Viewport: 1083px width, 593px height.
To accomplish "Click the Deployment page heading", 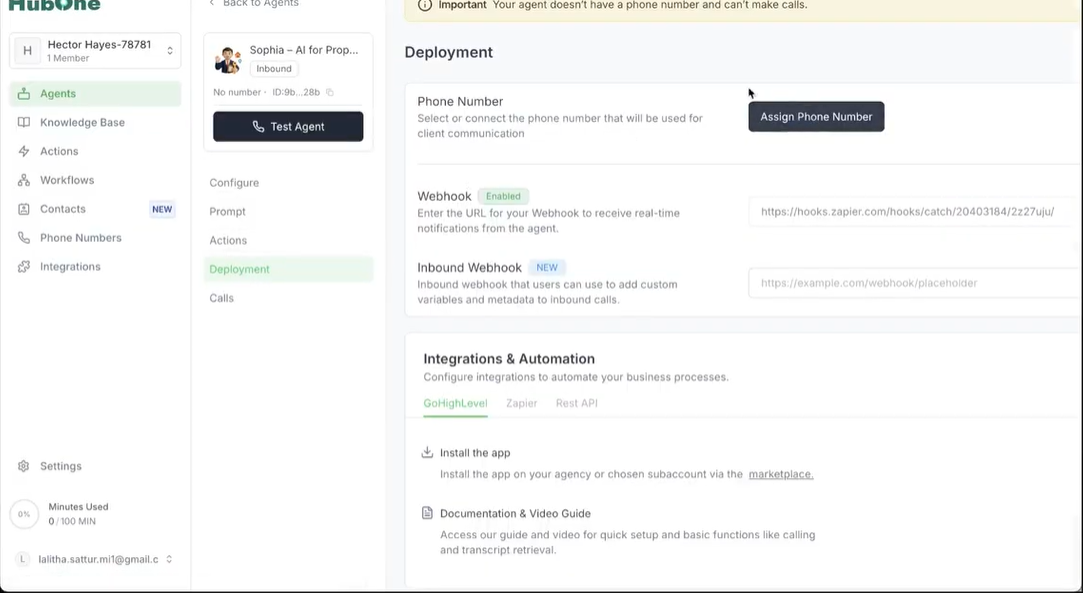I will point(449,52).
